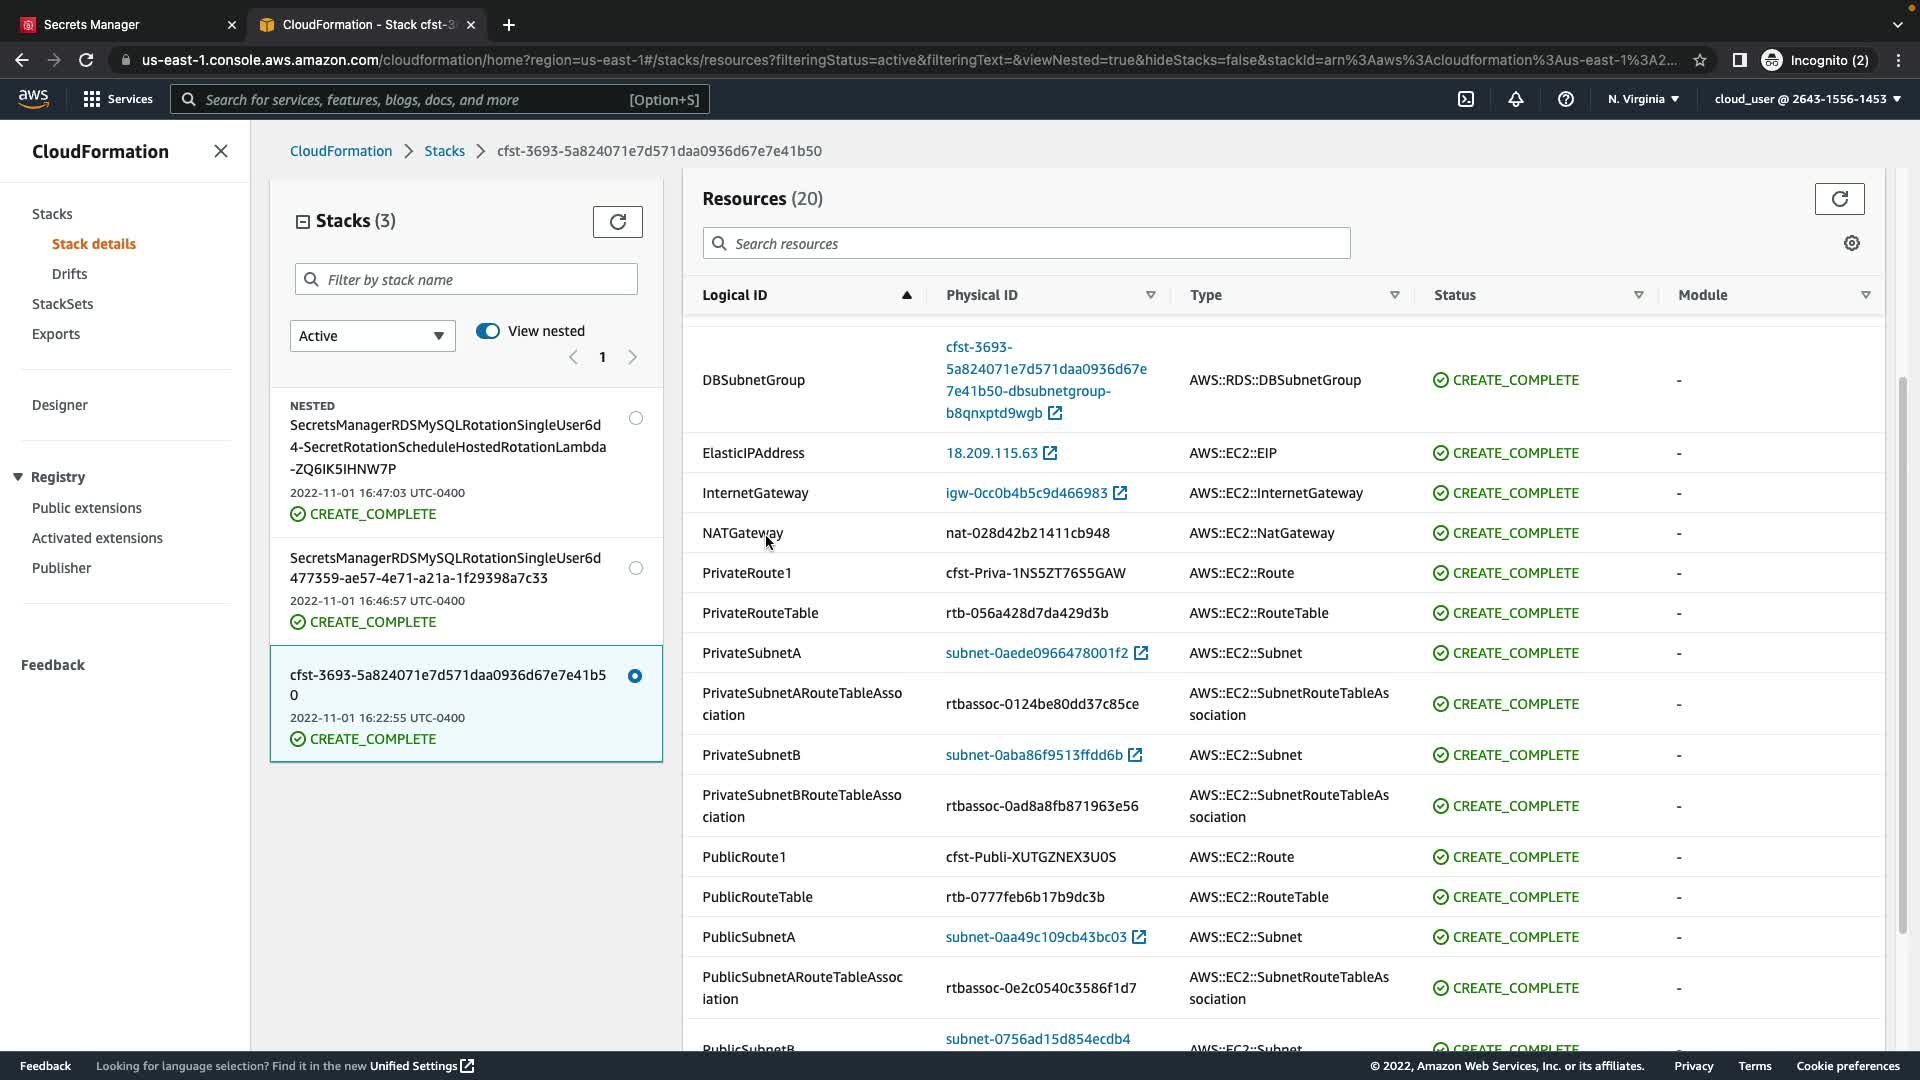Viewport: 1920px width, 1080px height.
Task: Open the ElasticIPAddress external link icon
Action: point(1050,453)
